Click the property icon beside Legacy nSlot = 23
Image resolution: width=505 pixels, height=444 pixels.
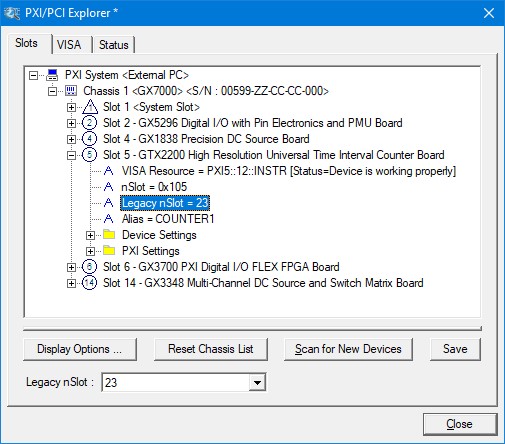click(109, 203)
